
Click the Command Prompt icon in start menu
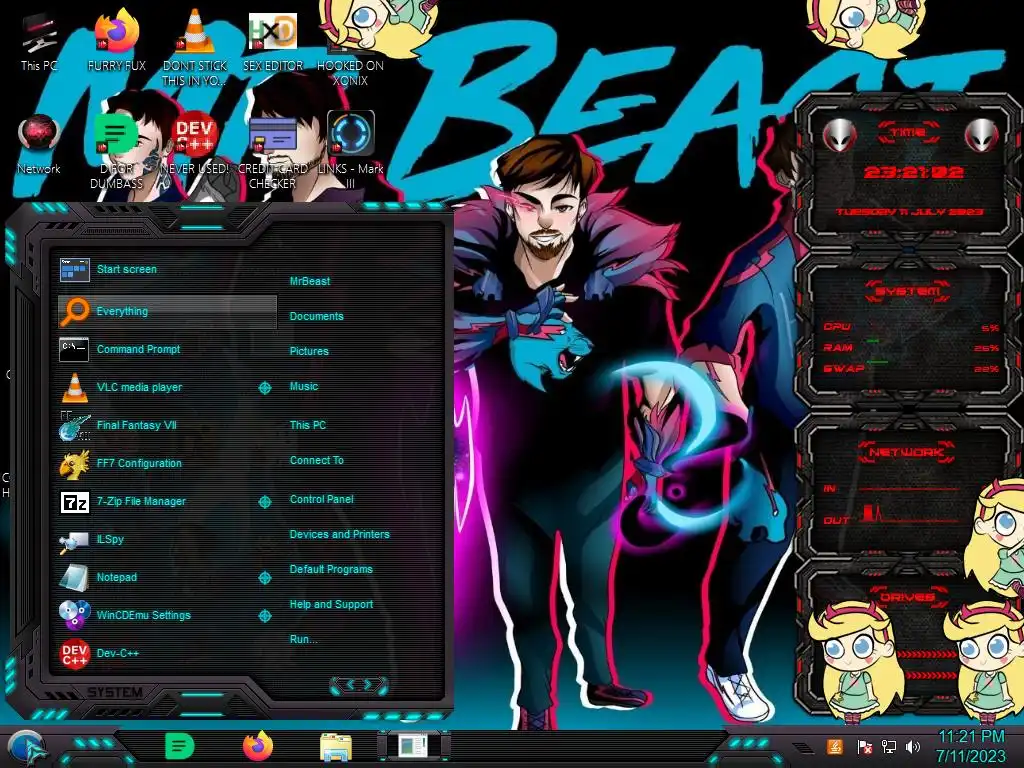click(74, 349)
